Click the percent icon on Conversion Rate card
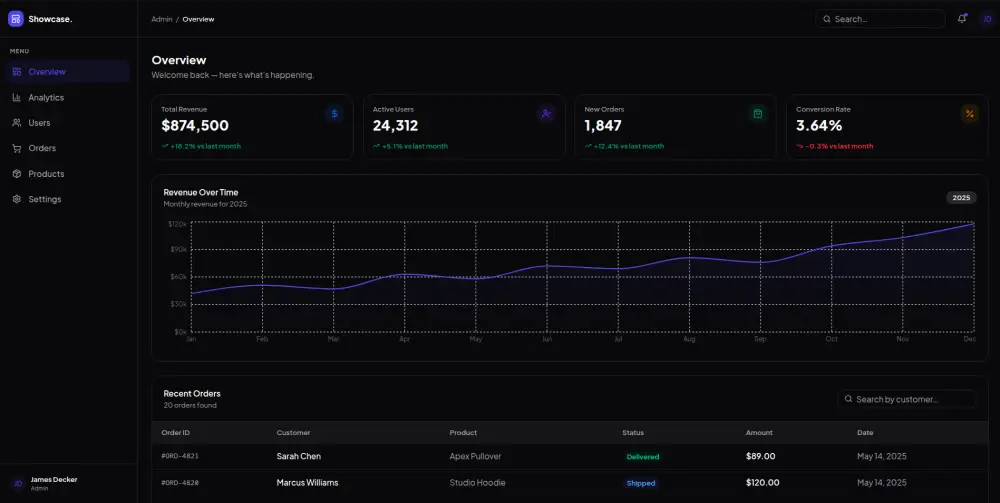This screenshot has width=1000, height=503. [969, 113]
